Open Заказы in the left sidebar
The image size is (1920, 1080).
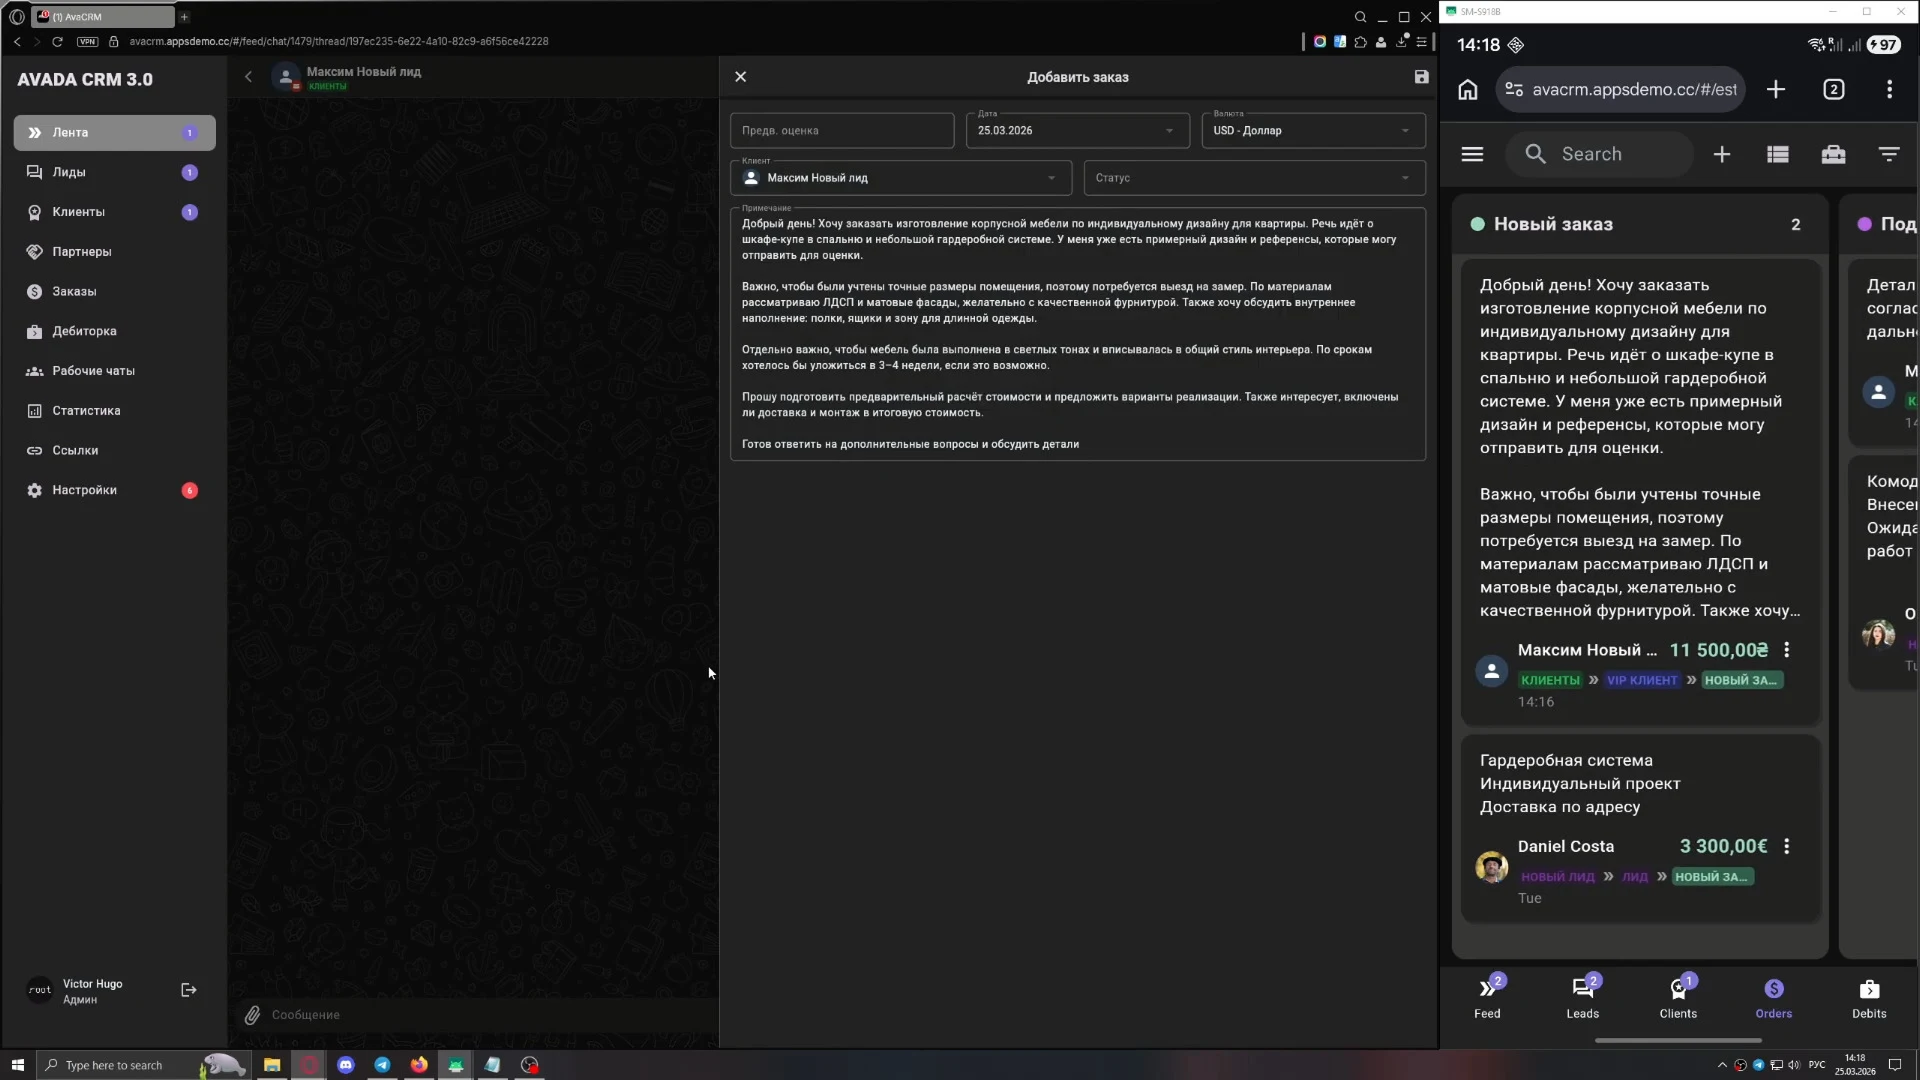pos(74,291)
